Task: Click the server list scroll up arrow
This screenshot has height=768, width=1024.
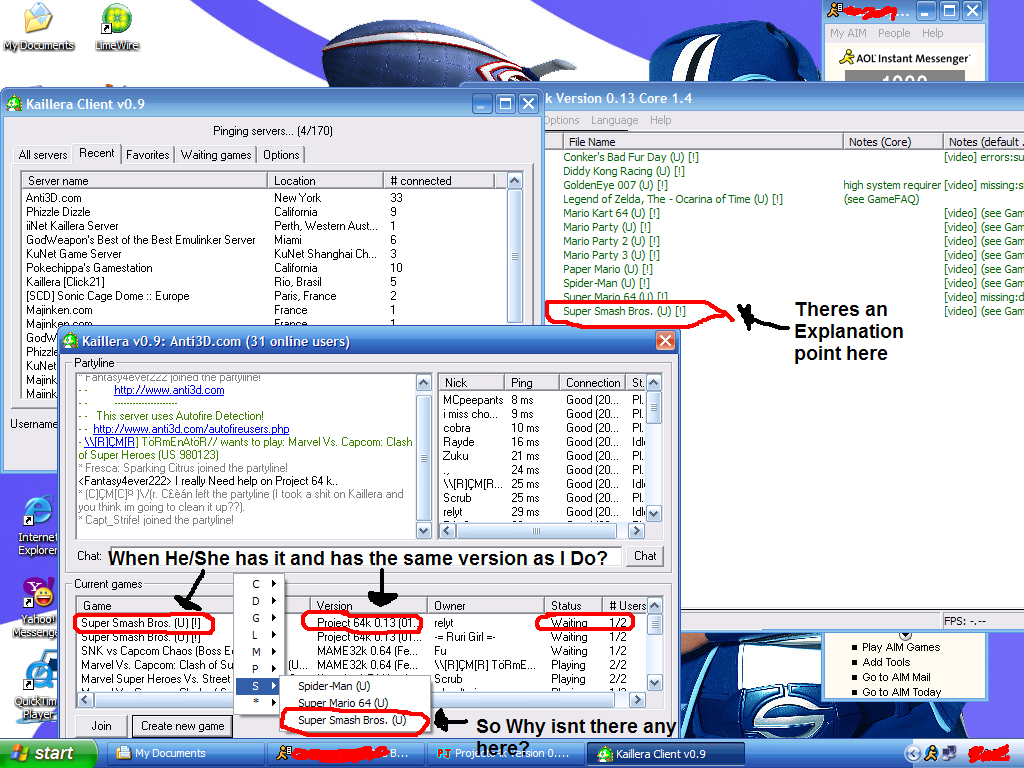Action: [515, 181]
